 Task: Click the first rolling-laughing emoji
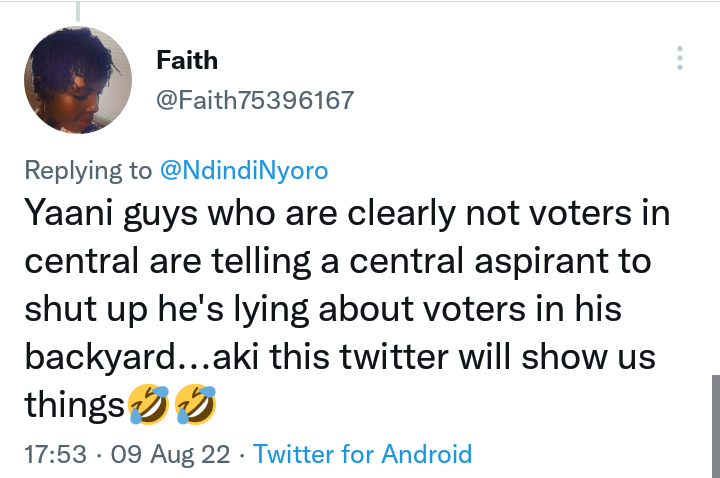pos(149,404)
